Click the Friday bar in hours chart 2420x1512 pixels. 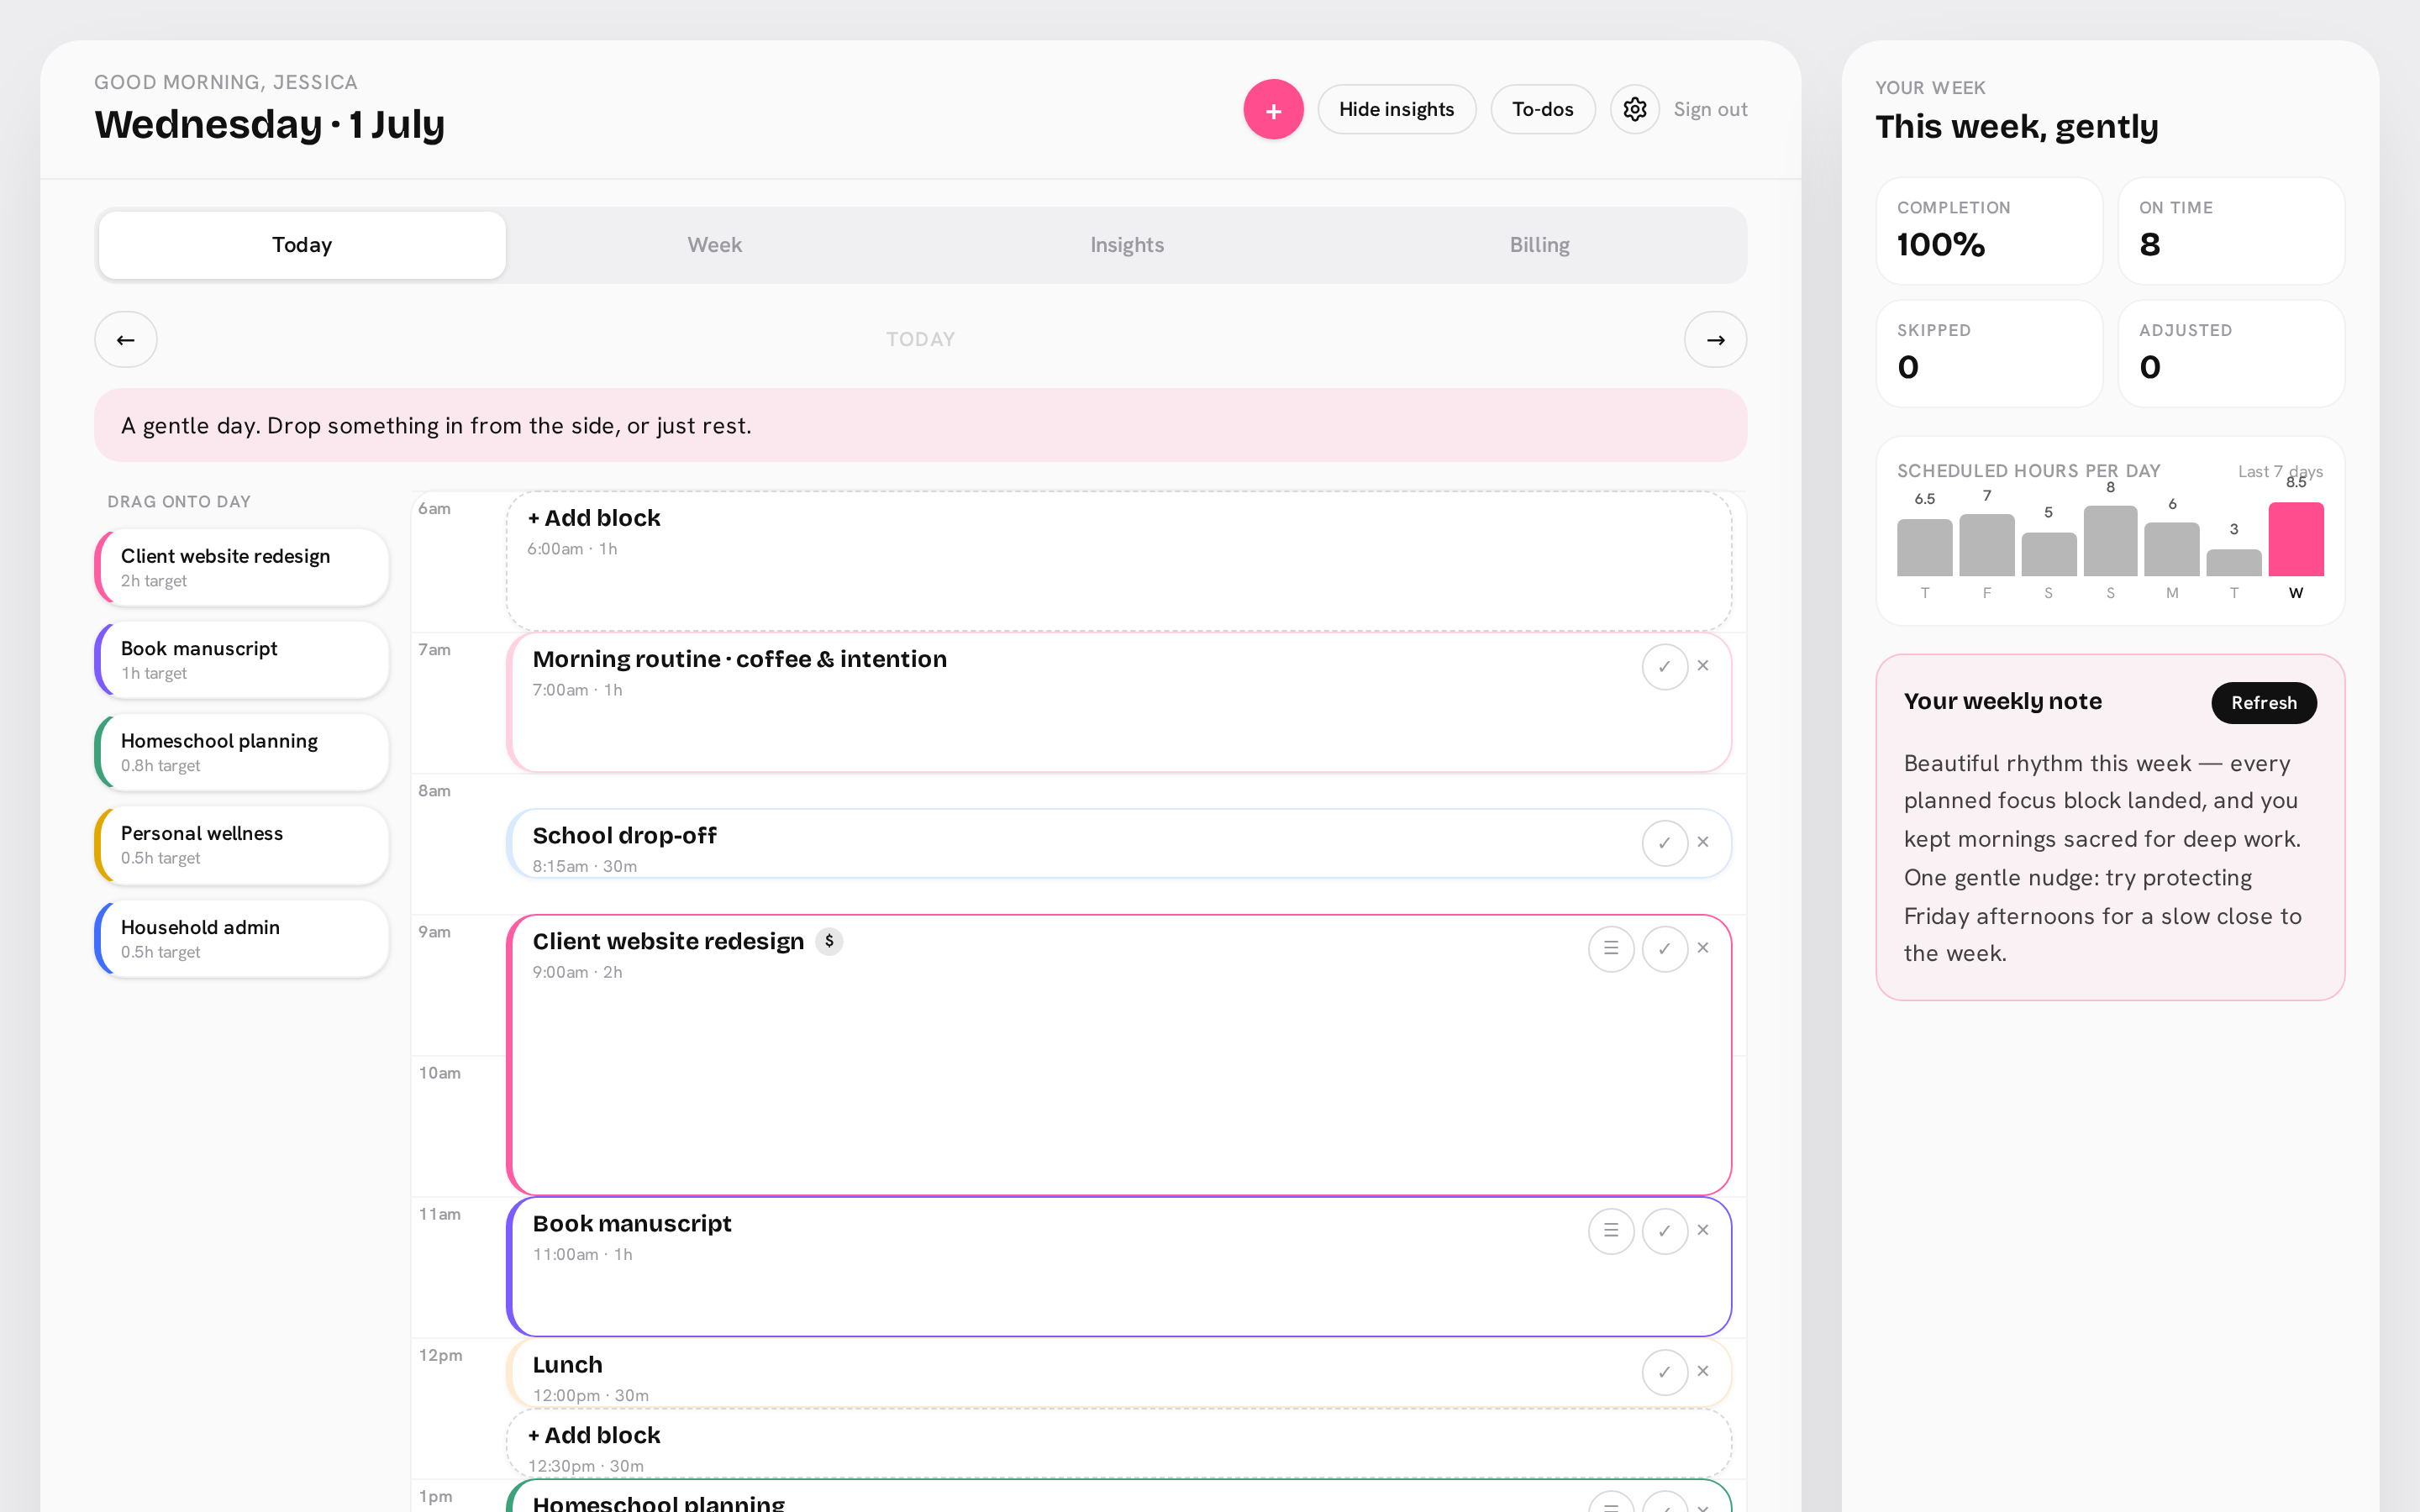1986,545
